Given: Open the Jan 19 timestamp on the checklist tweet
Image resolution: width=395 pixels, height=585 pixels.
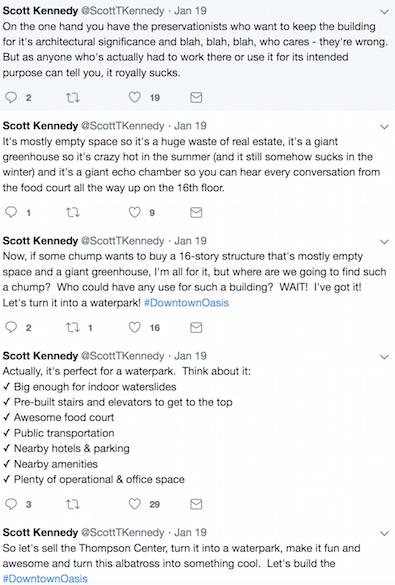Looking at the screenshot, I should [190, 356].
